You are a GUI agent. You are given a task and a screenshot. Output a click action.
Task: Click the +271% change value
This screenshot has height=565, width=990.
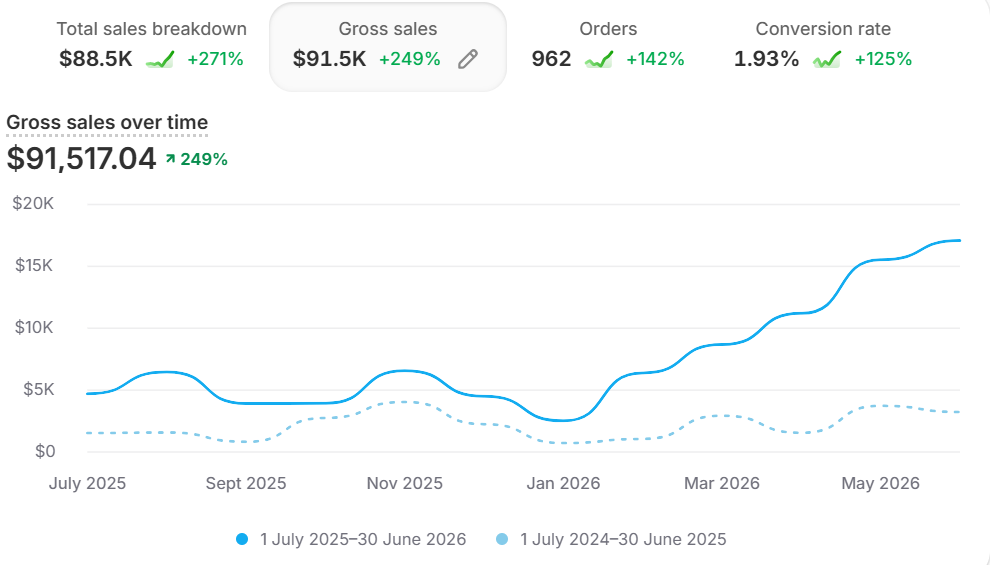tap(215, 59)
